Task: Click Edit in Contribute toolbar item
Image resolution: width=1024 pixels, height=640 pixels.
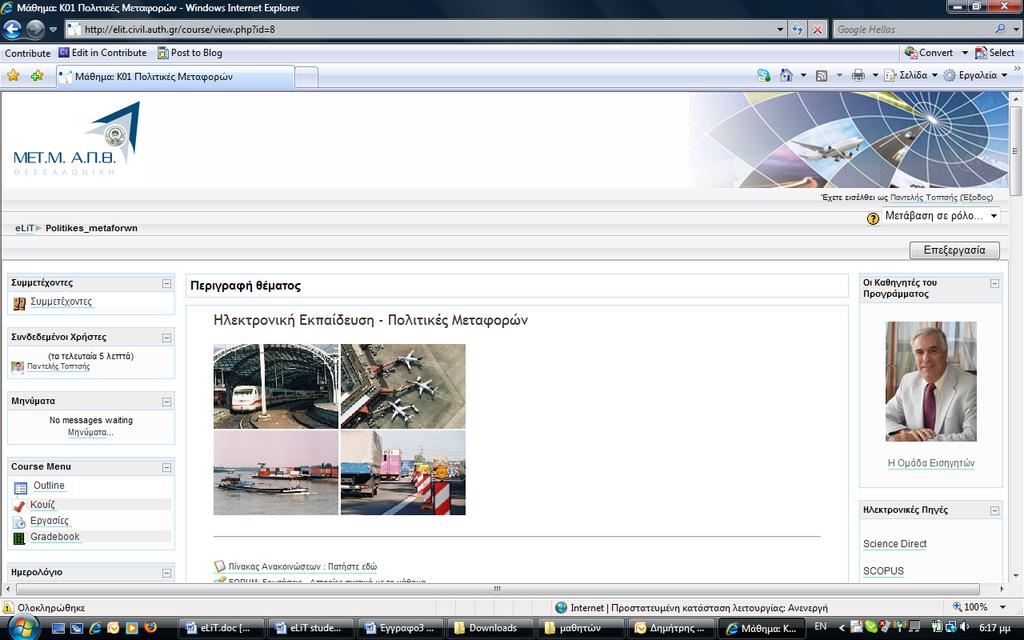Action: (103, 53)
